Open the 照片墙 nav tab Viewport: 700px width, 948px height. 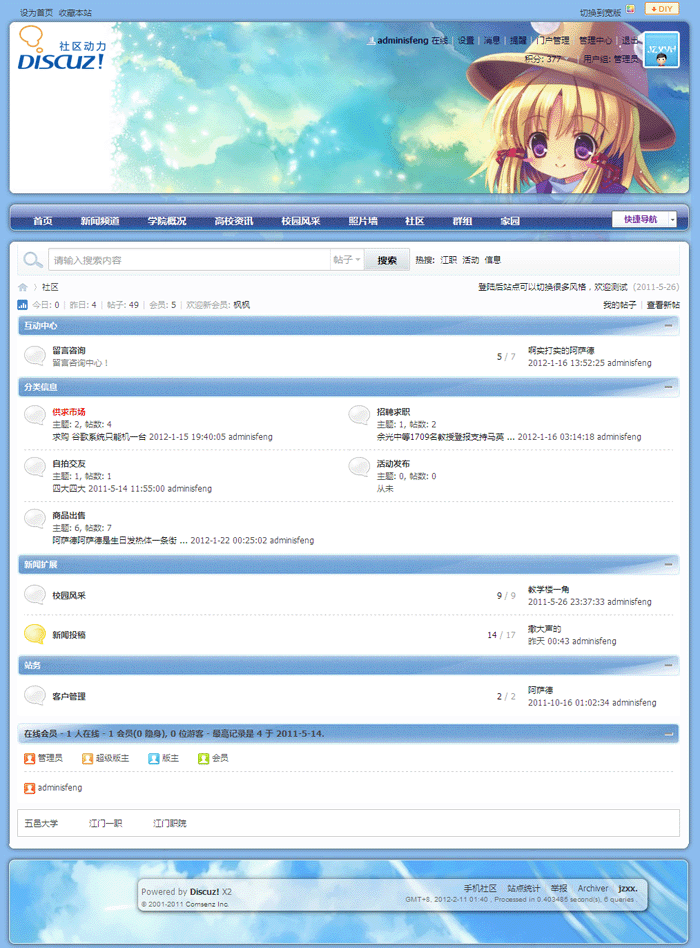click(363, 221)
